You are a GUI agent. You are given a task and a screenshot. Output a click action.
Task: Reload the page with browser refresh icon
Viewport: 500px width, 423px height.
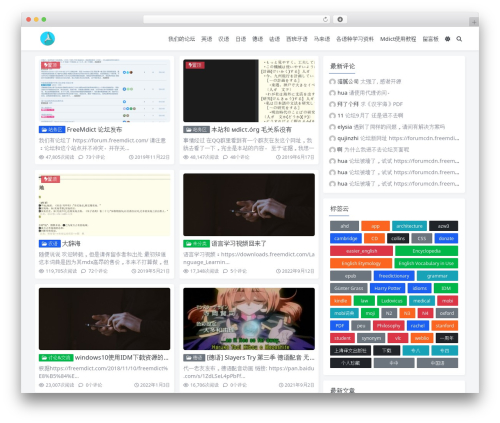coord(325,20)
